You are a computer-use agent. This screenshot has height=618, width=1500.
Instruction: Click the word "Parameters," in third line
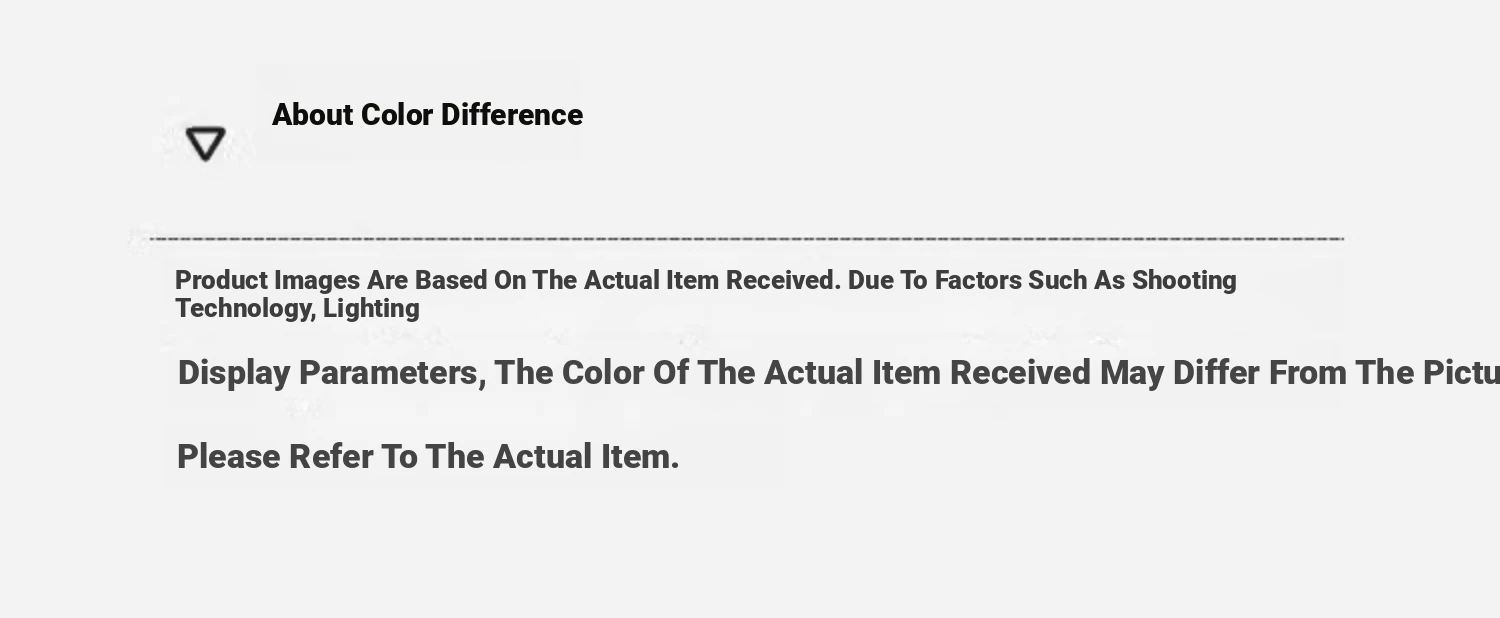[x=392, y=373]
